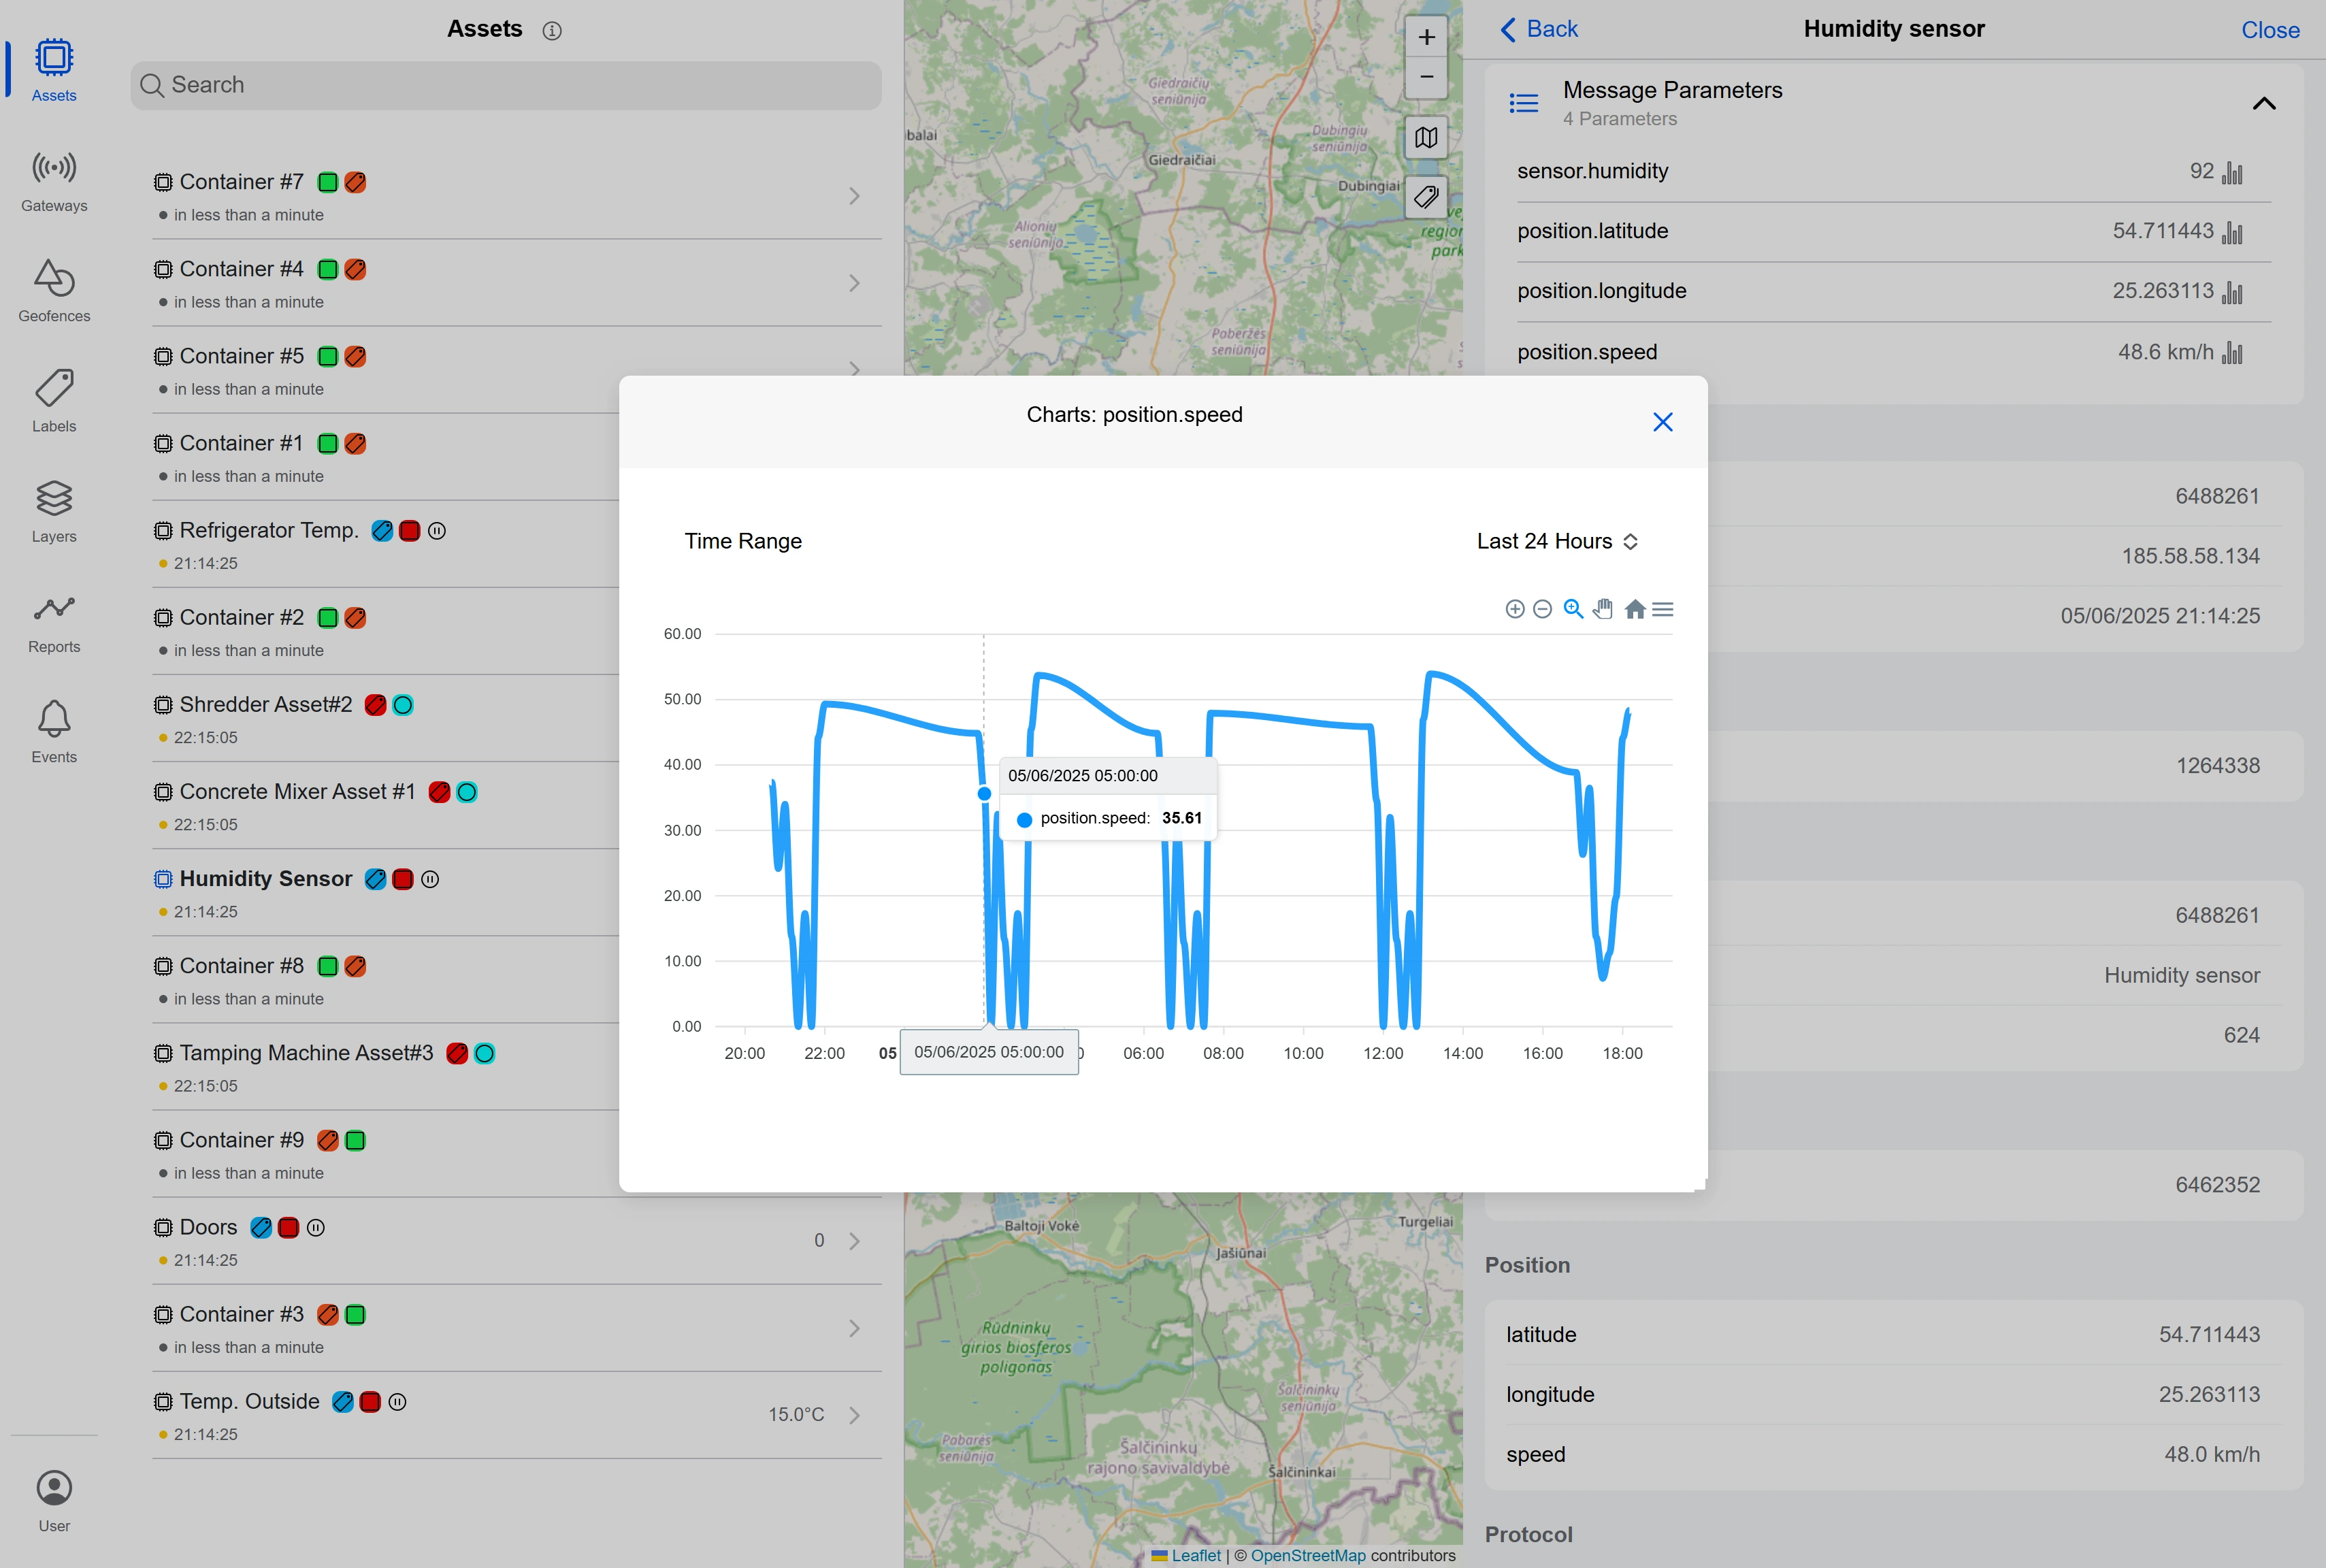Open the sensor.humidity chart icon
The height and width of the screenshot is (1568, 2326).
pos(2232,173)
